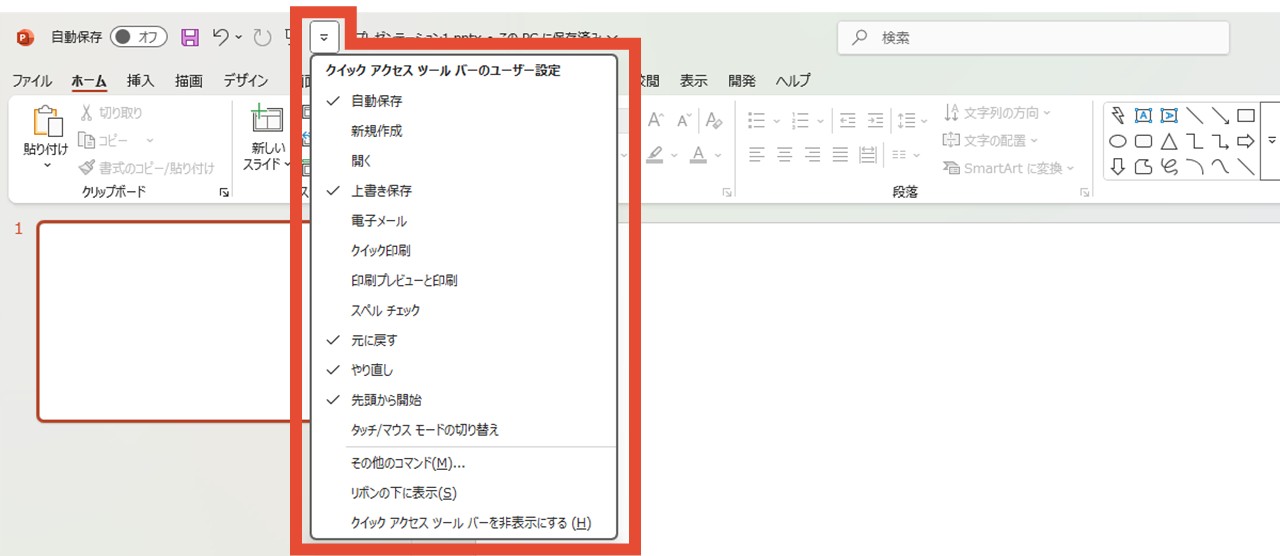Select the right block arrow shape
Image resolution: width=1280 pixels, height=556 pixels.
(x=1245, y=141)
